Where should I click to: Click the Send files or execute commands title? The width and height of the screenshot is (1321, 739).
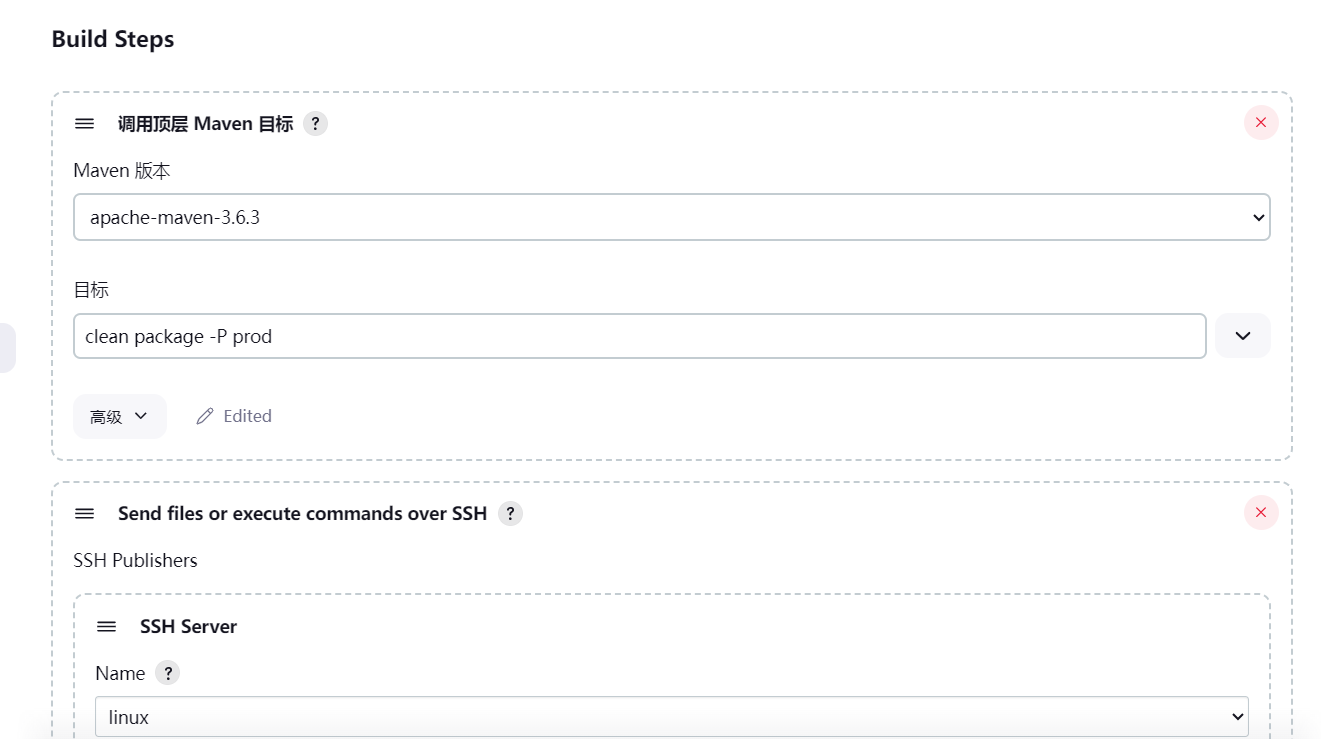pyautogui.click(x=302, y=513)
